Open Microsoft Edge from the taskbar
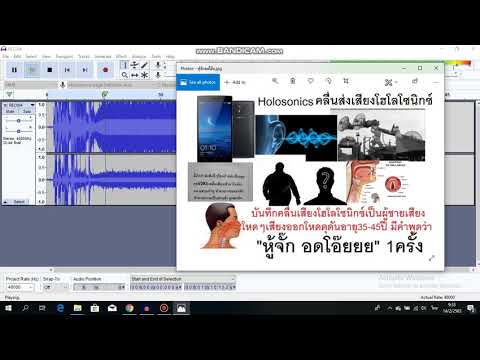Viewport: 480px width, 360px height. point(60,308)
